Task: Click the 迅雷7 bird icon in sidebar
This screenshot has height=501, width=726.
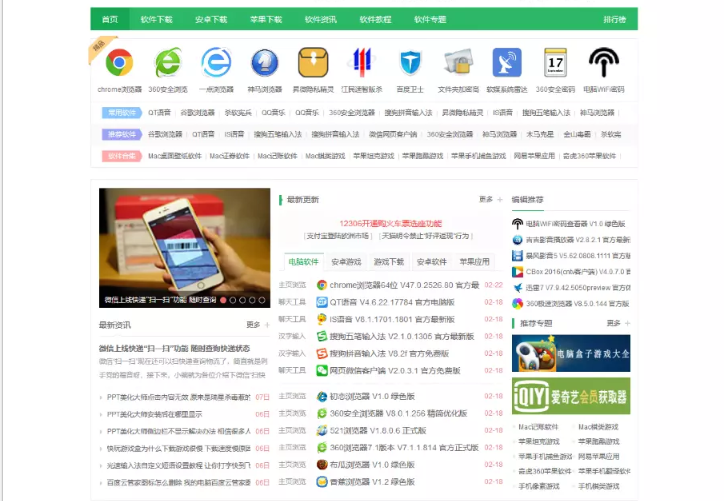Action: coord(517,288)
